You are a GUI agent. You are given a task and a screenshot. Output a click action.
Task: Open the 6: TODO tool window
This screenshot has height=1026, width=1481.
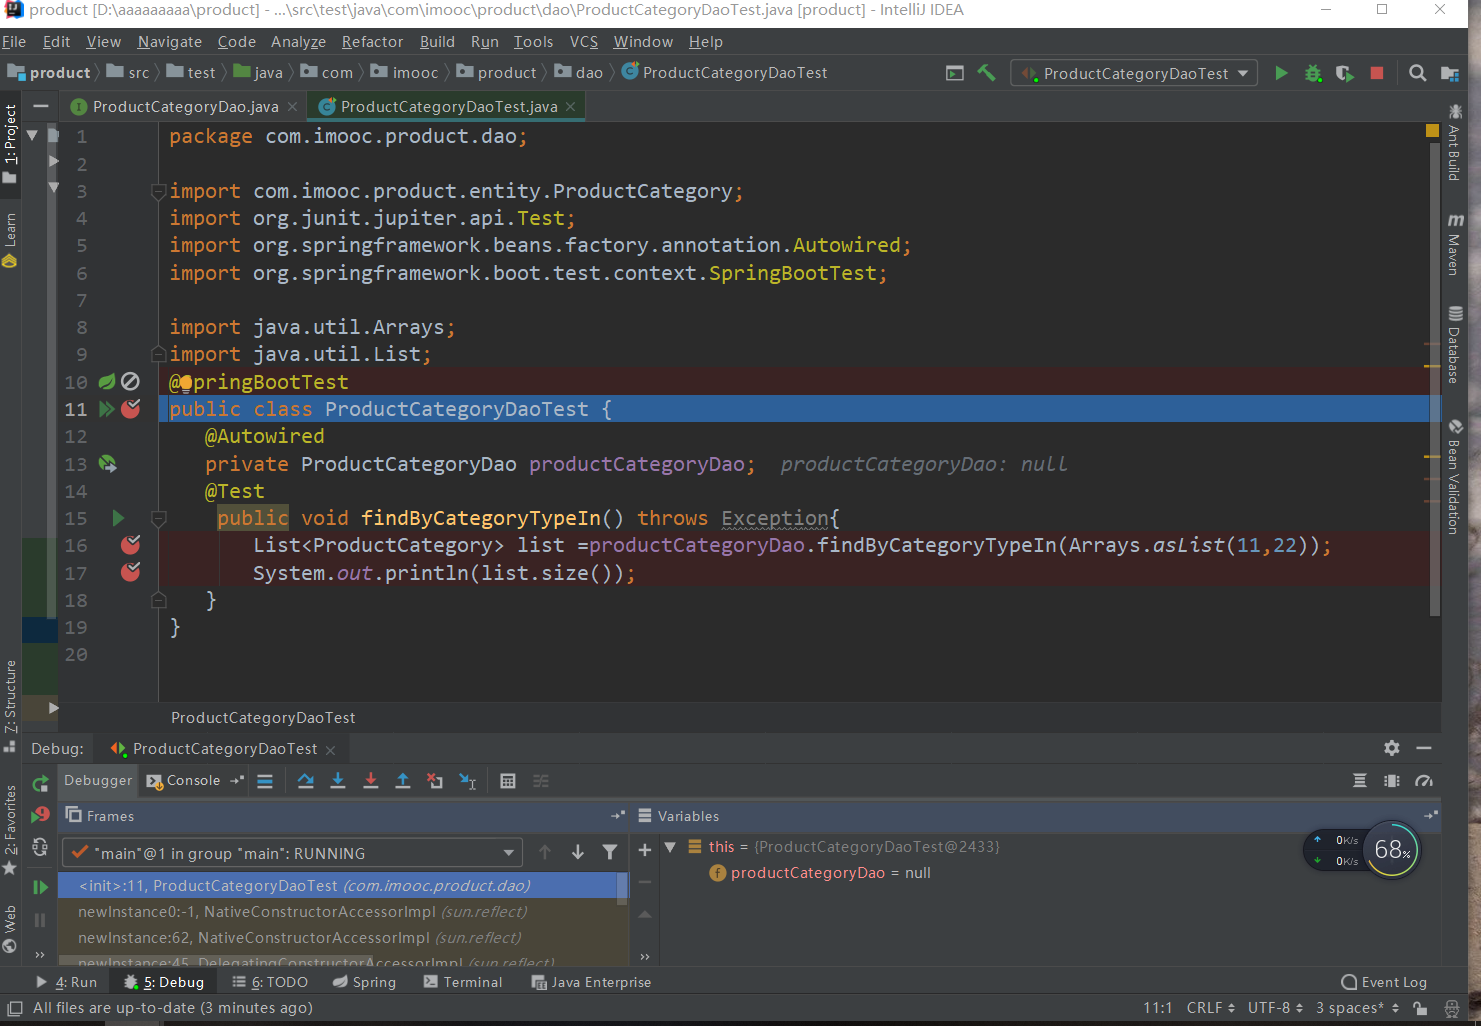[270, 982]
